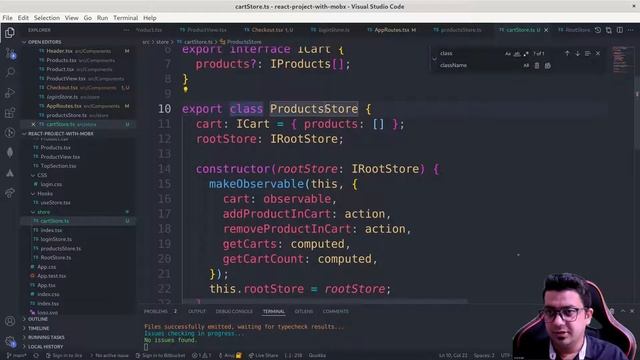Viewport: 640px width, 360px height.
Task: Open the Live Share icon in the activity bar
Action: 10,193
